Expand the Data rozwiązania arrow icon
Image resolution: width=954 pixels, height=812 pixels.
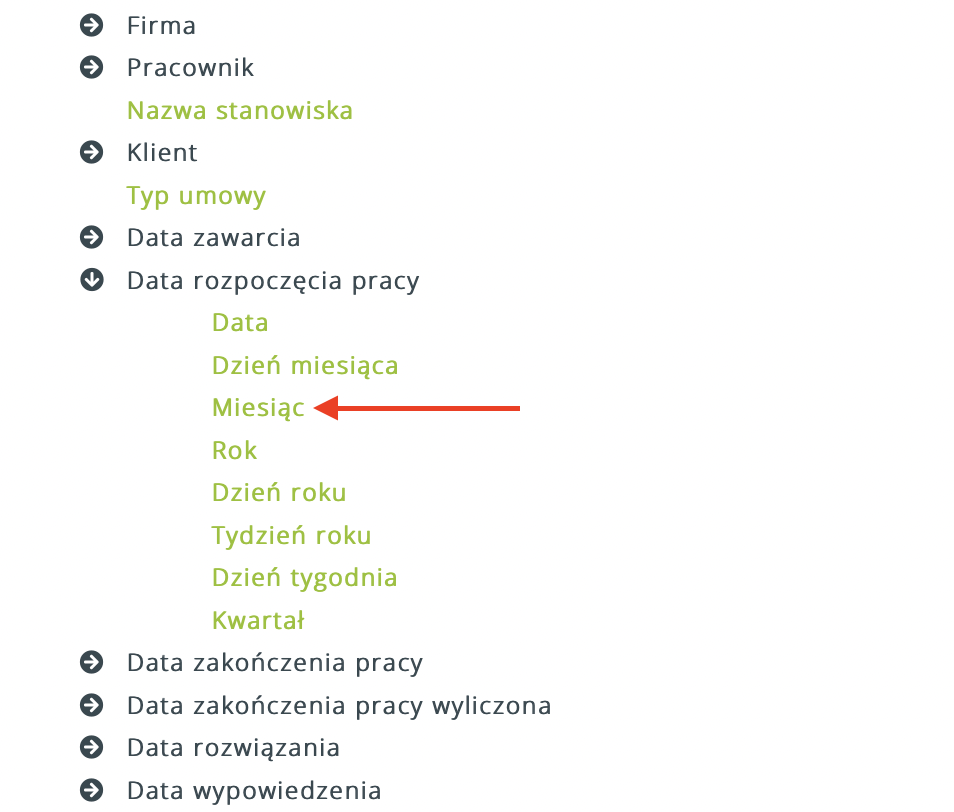[91, 748]
